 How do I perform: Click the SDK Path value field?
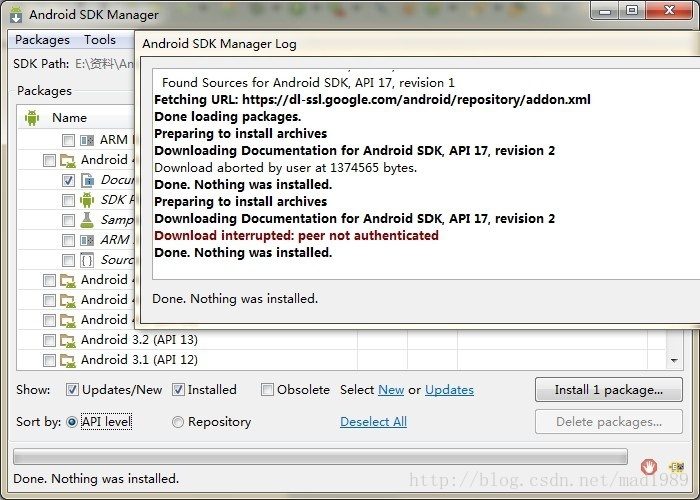tap(104, 64)
